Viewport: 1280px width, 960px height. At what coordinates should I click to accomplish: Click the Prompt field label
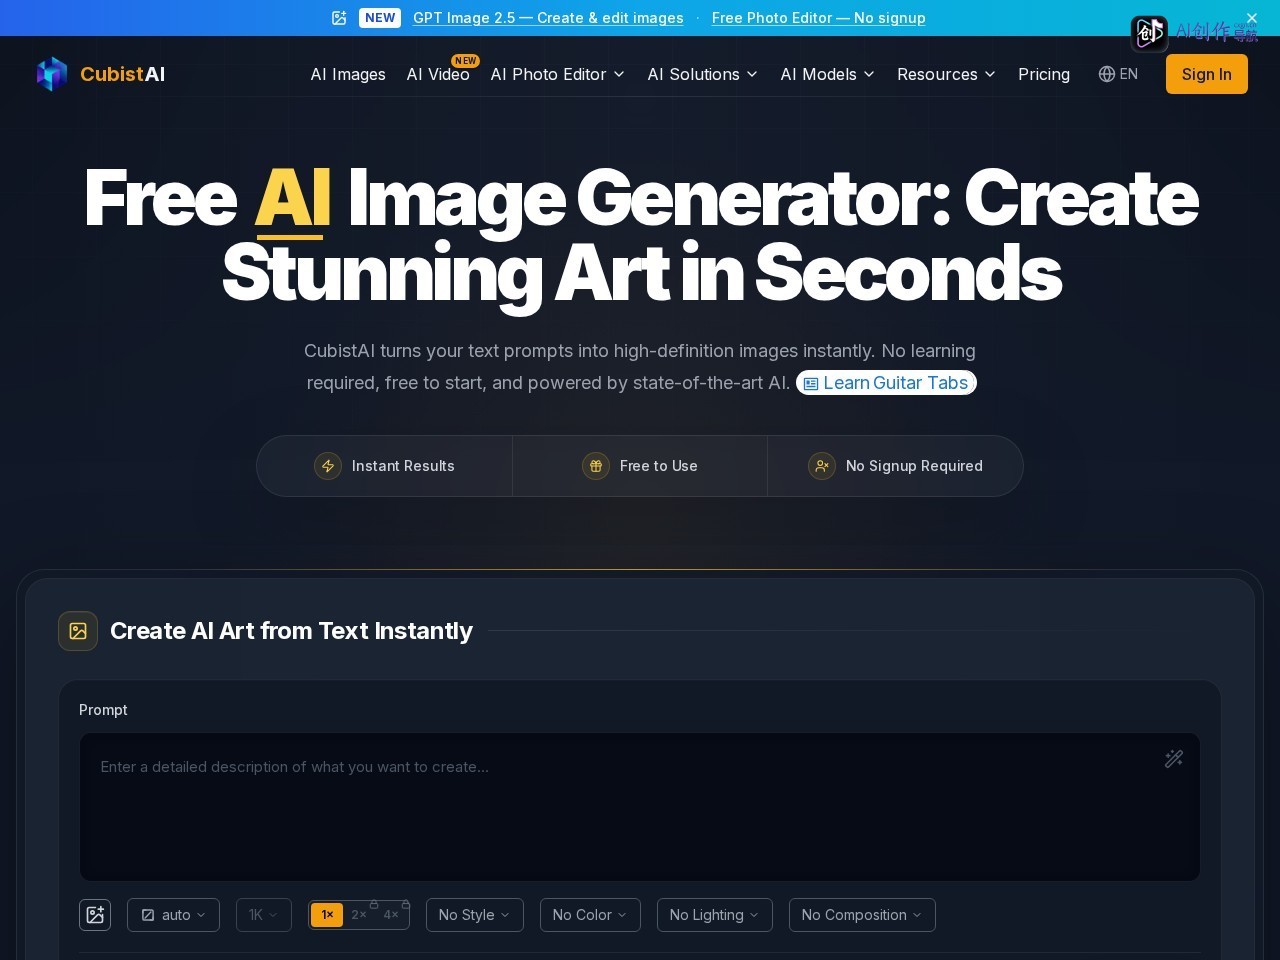coord(103,710)
